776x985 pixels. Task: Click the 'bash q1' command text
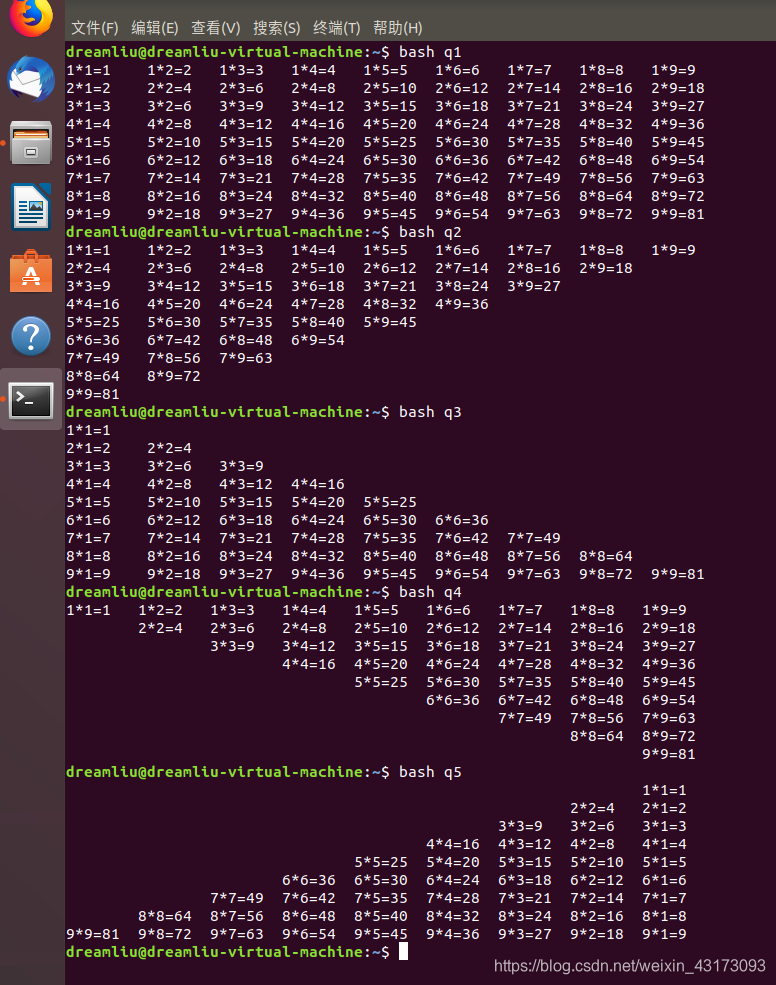coord(430,52)
